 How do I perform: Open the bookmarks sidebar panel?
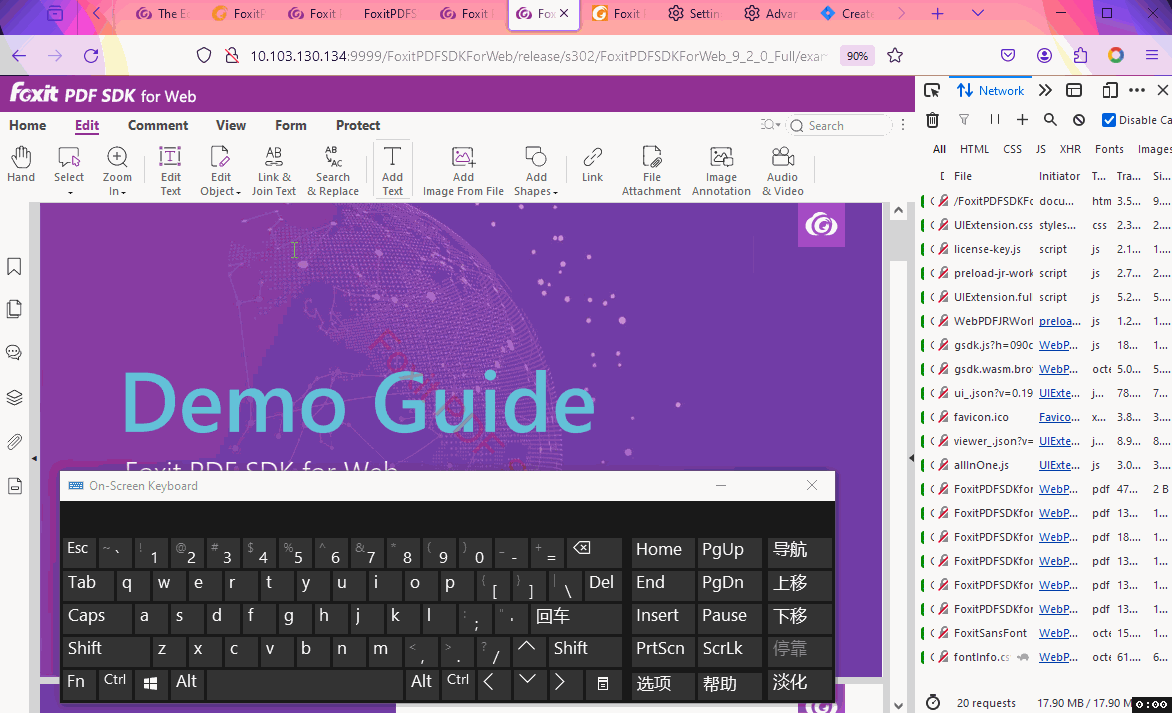pos(14,267)
